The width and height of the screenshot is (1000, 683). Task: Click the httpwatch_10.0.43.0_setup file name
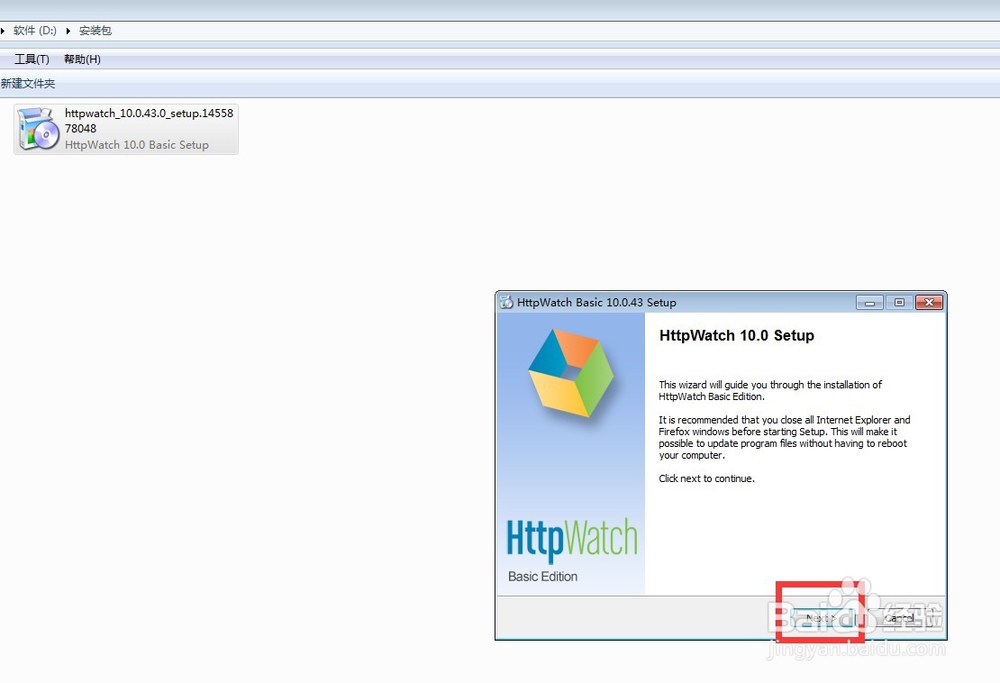tap(149, 121)
